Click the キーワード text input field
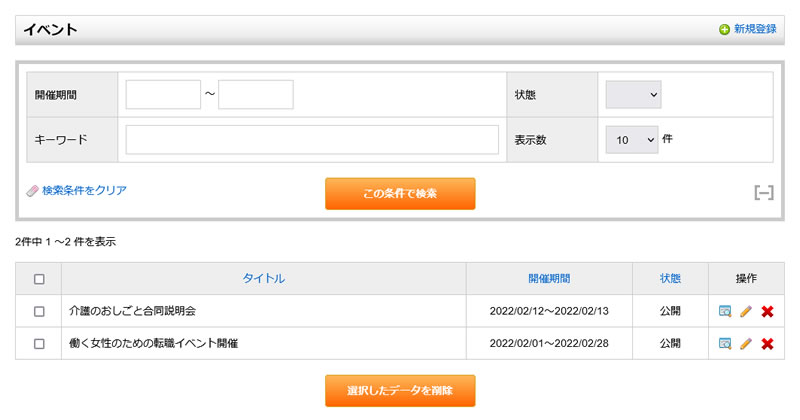Viewport: 800px width, 420px height. pos(312,140)
